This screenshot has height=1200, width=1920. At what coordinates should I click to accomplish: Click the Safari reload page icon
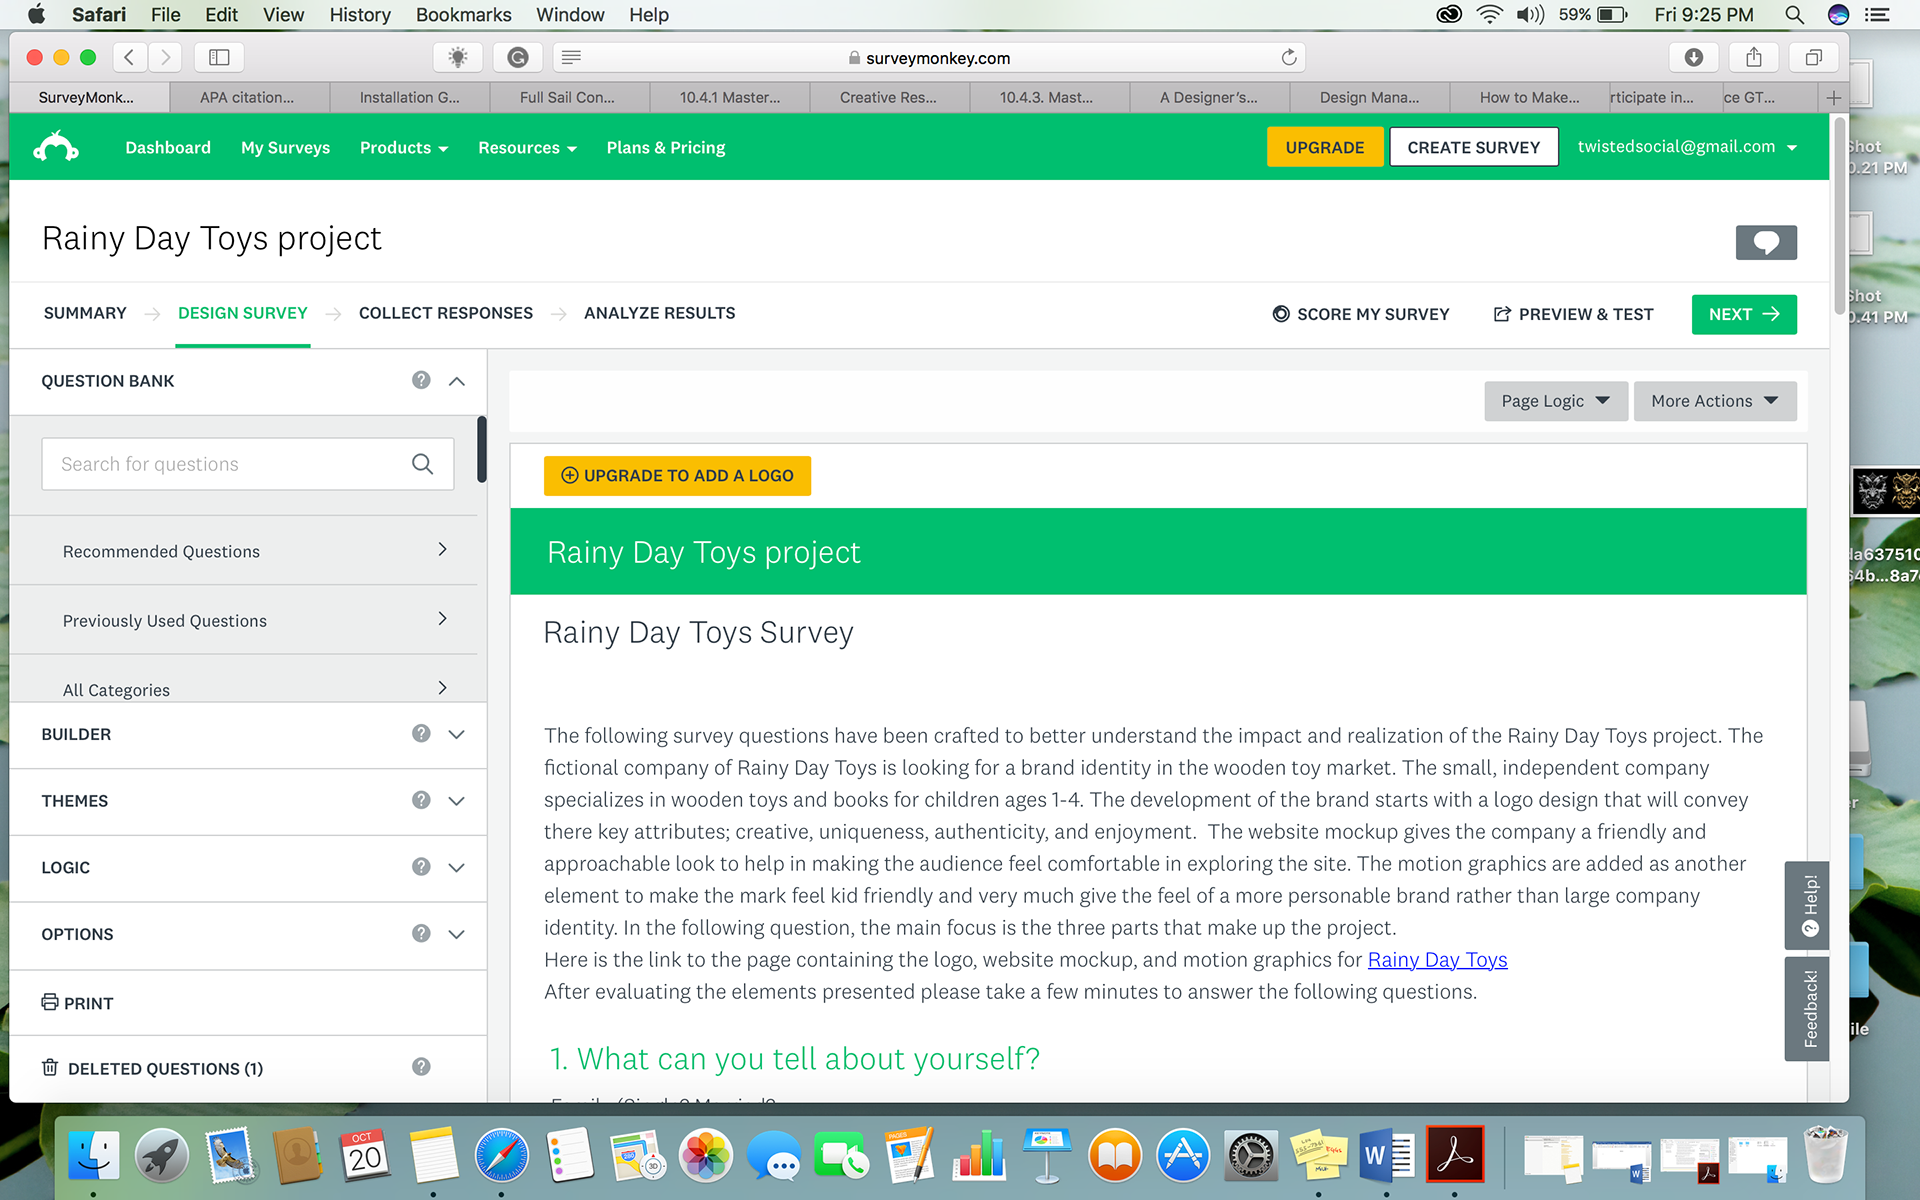point(1289,58)
